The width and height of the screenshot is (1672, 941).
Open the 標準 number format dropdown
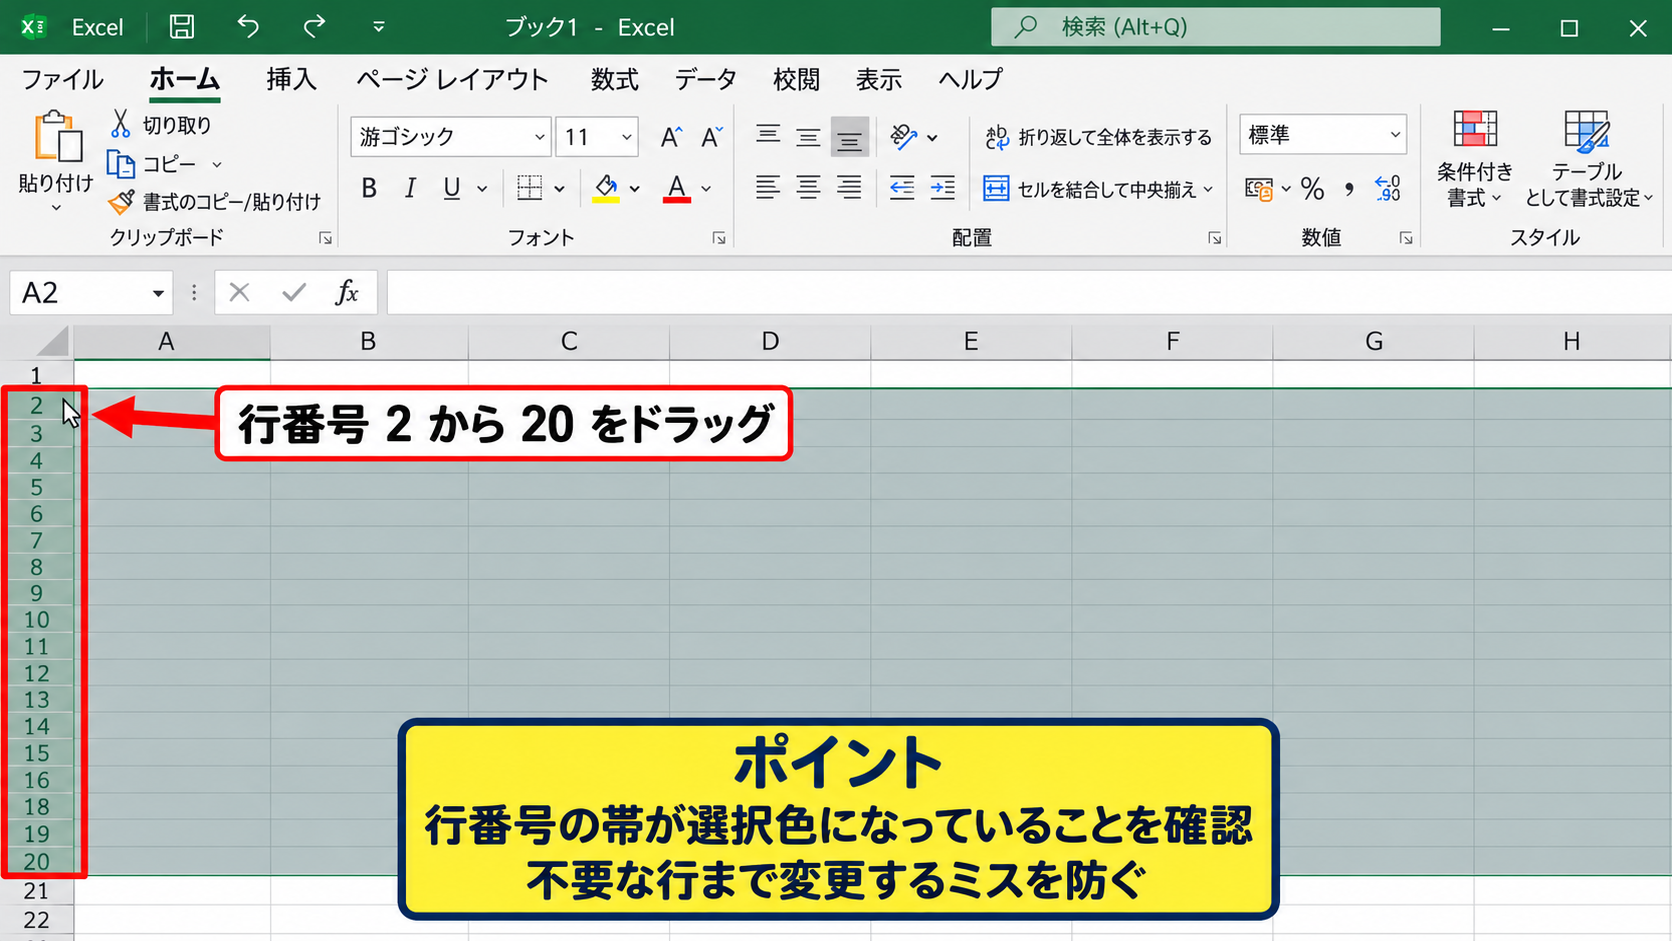tap(1395, 134)
